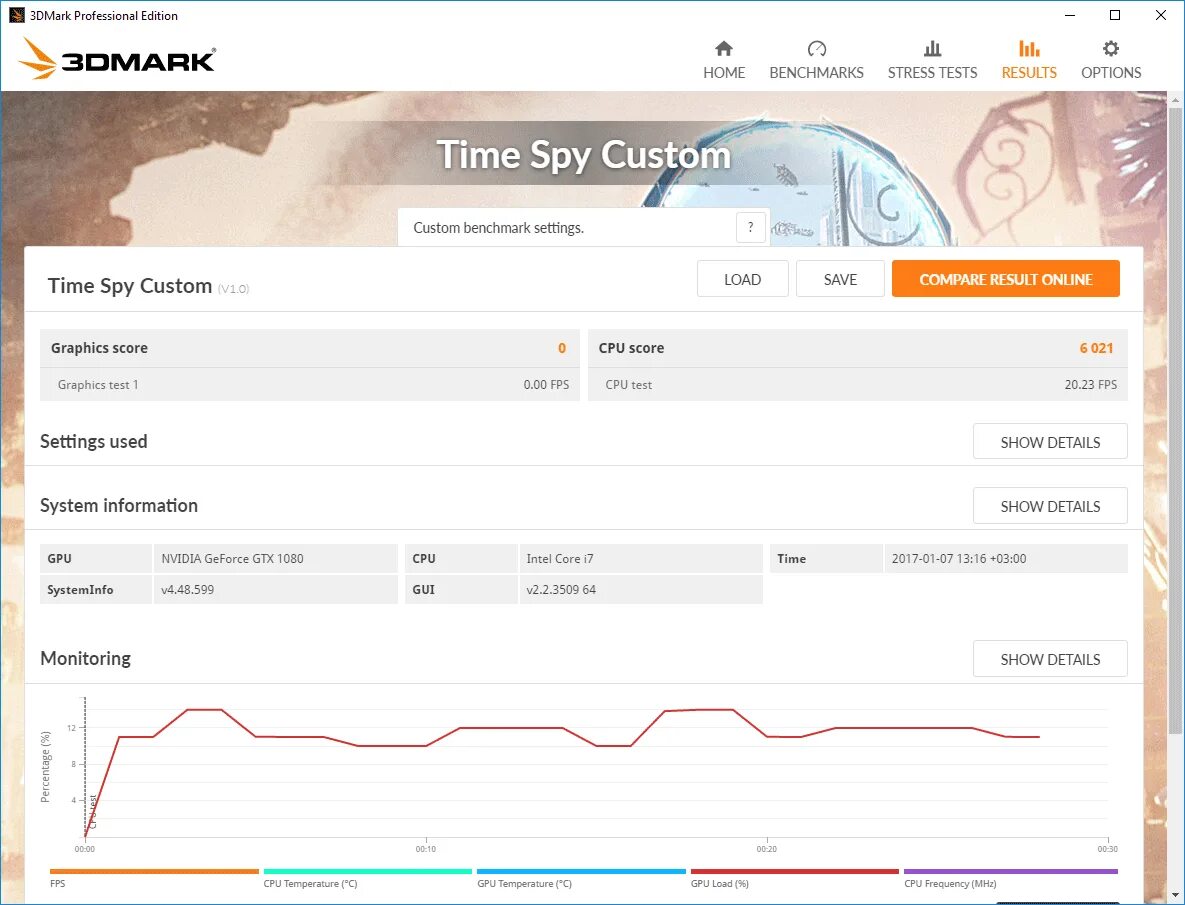Screen dimensions: 1185x905
Task: Click the scrollbar up arrow
Action: [1175, 99]
